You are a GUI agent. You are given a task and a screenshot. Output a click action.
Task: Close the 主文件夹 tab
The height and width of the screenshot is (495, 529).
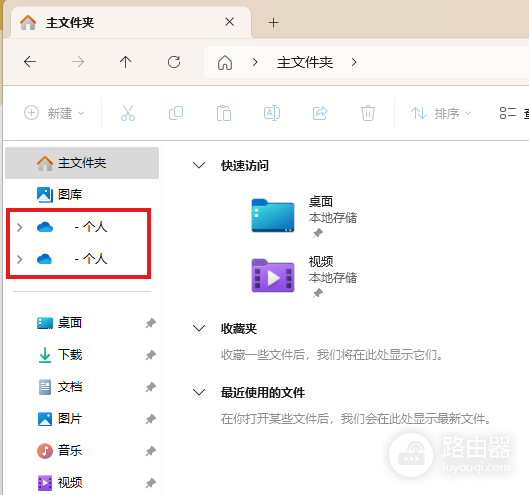[x=230, y=22]
